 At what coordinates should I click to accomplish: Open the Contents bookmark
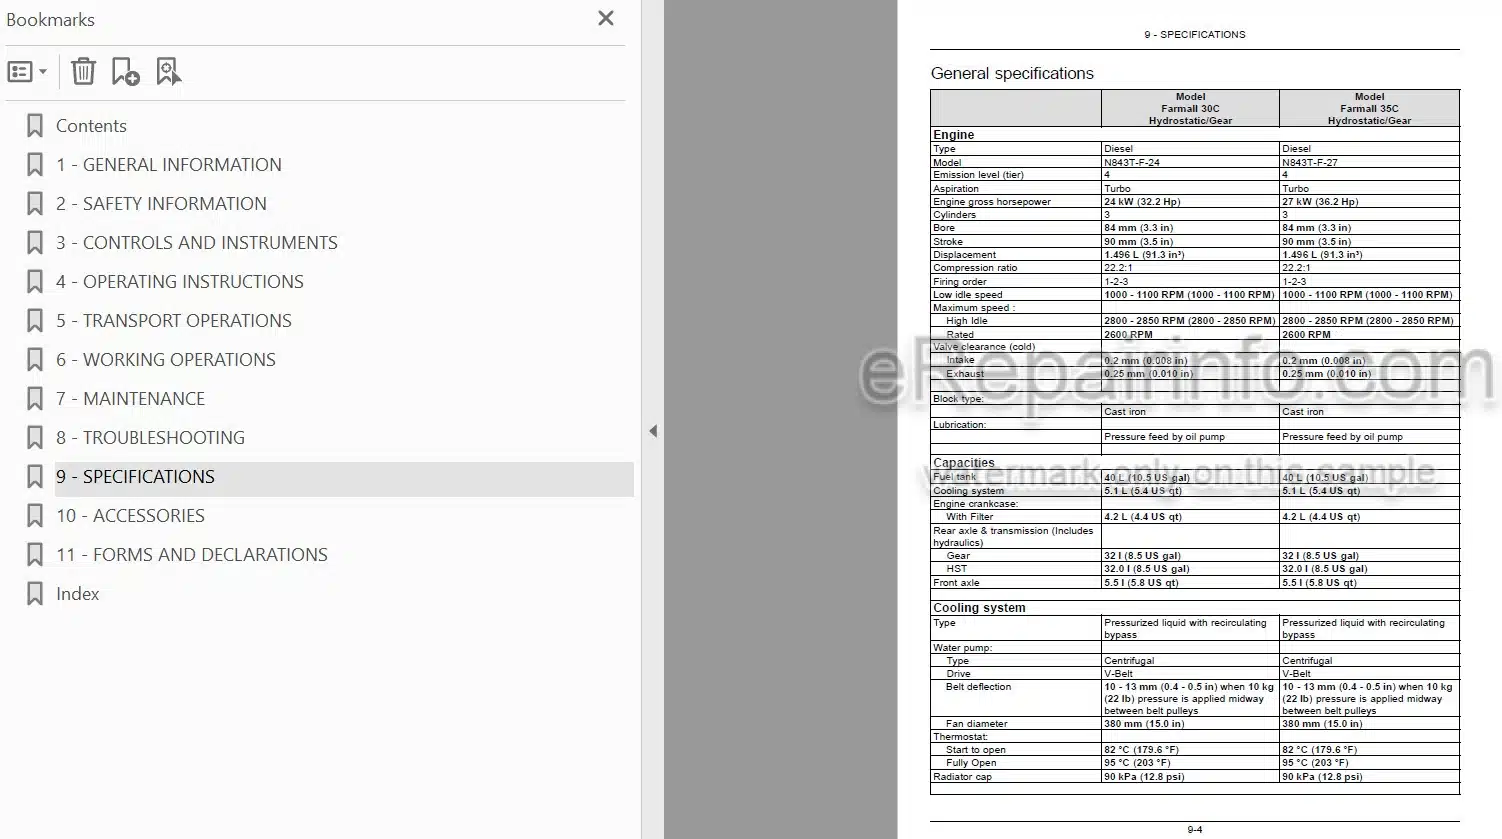(91, 126)
